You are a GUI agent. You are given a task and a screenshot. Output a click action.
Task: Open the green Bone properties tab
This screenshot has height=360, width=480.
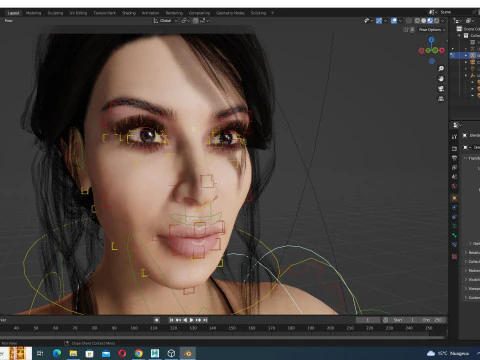click(454, 235)
